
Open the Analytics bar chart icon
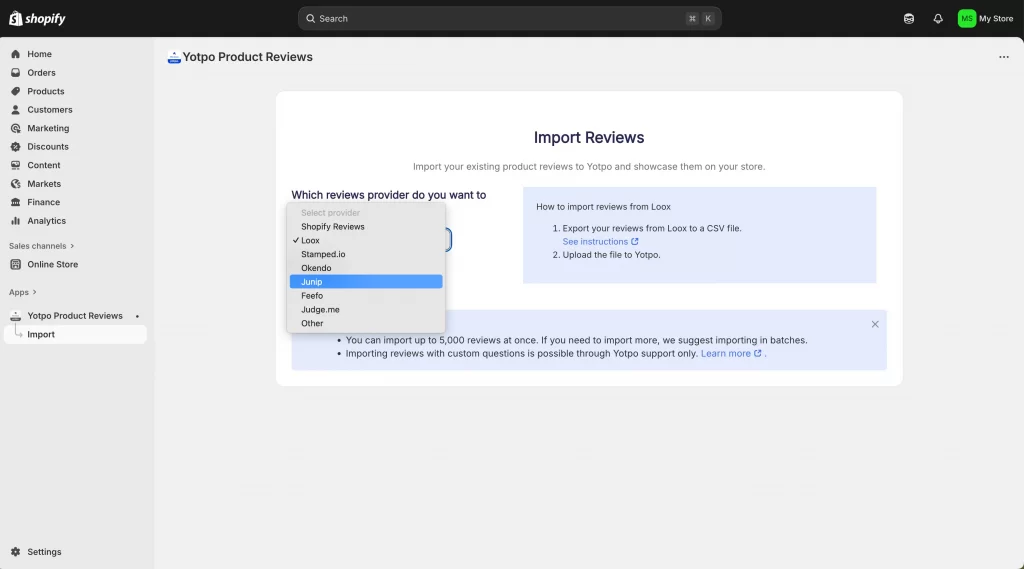(16, 221)
